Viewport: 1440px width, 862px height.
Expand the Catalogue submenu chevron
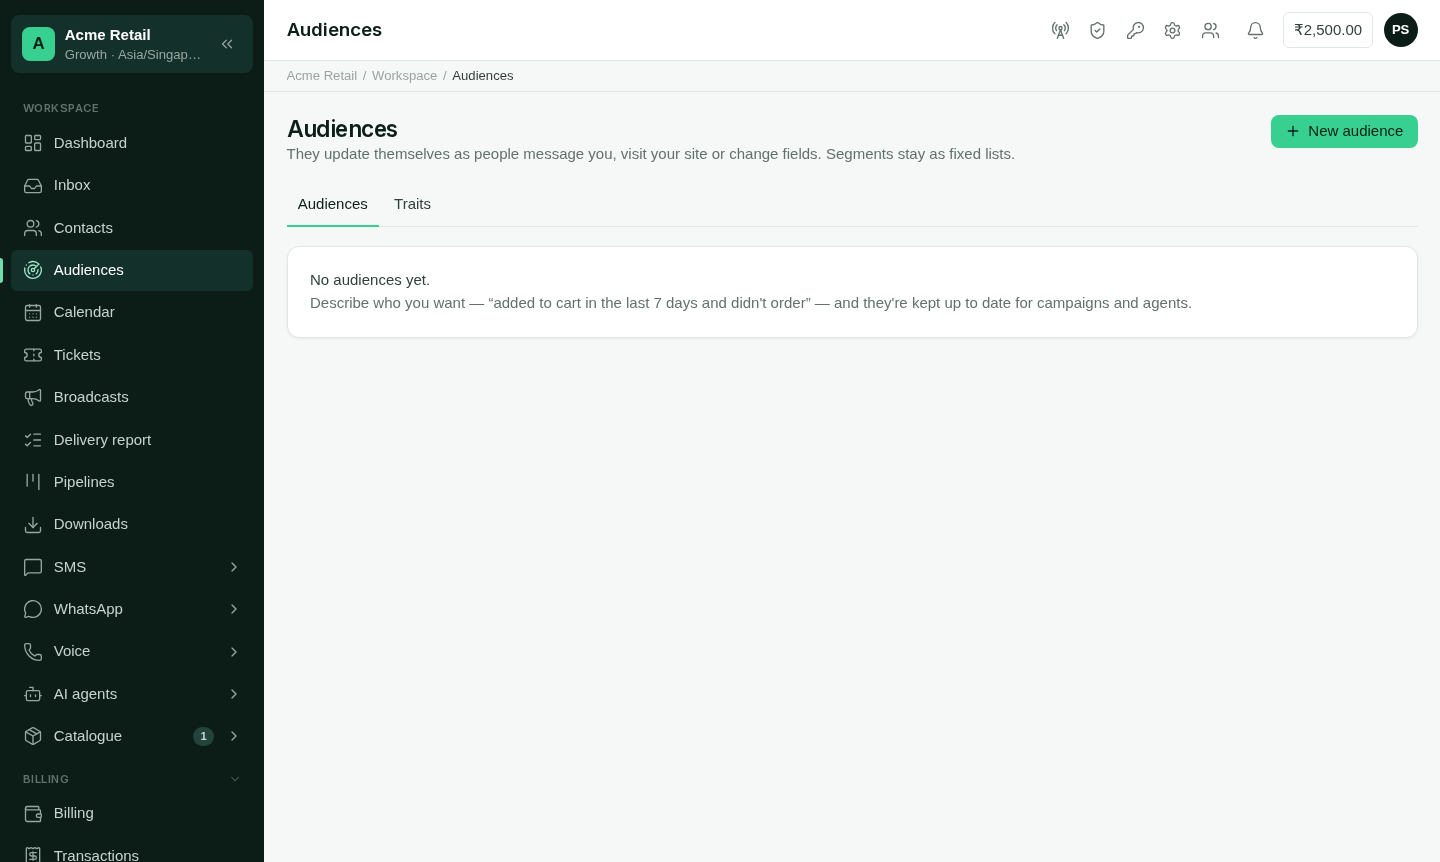[234, 736]
